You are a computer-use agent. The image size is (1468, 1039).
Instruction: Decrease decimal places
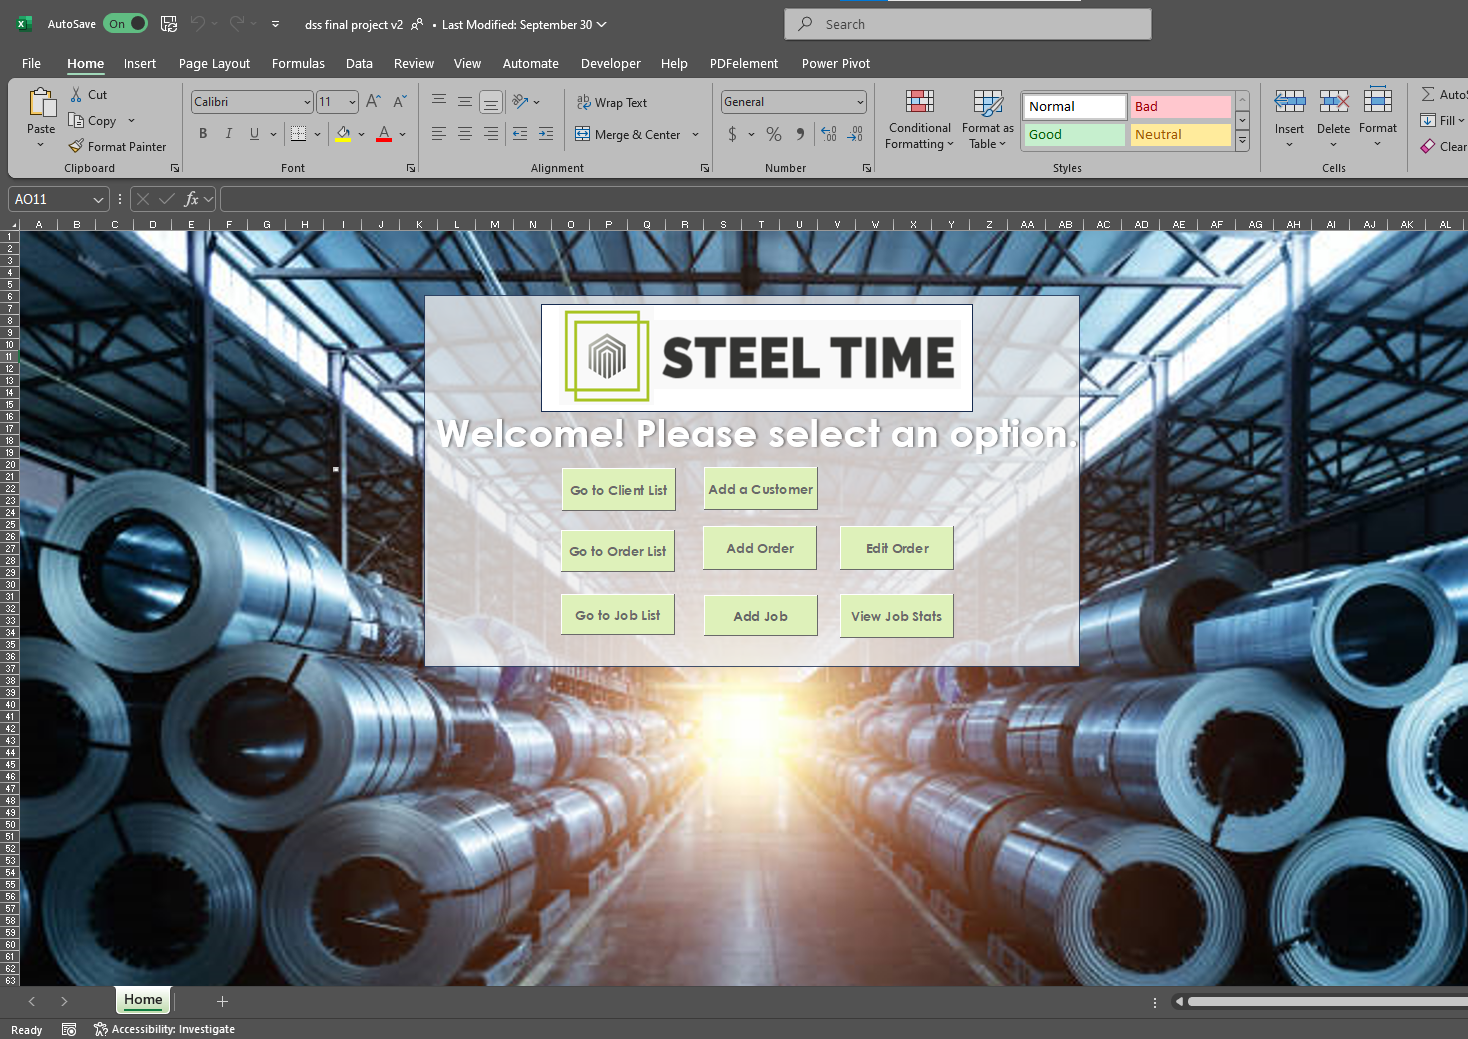(855, 134)
